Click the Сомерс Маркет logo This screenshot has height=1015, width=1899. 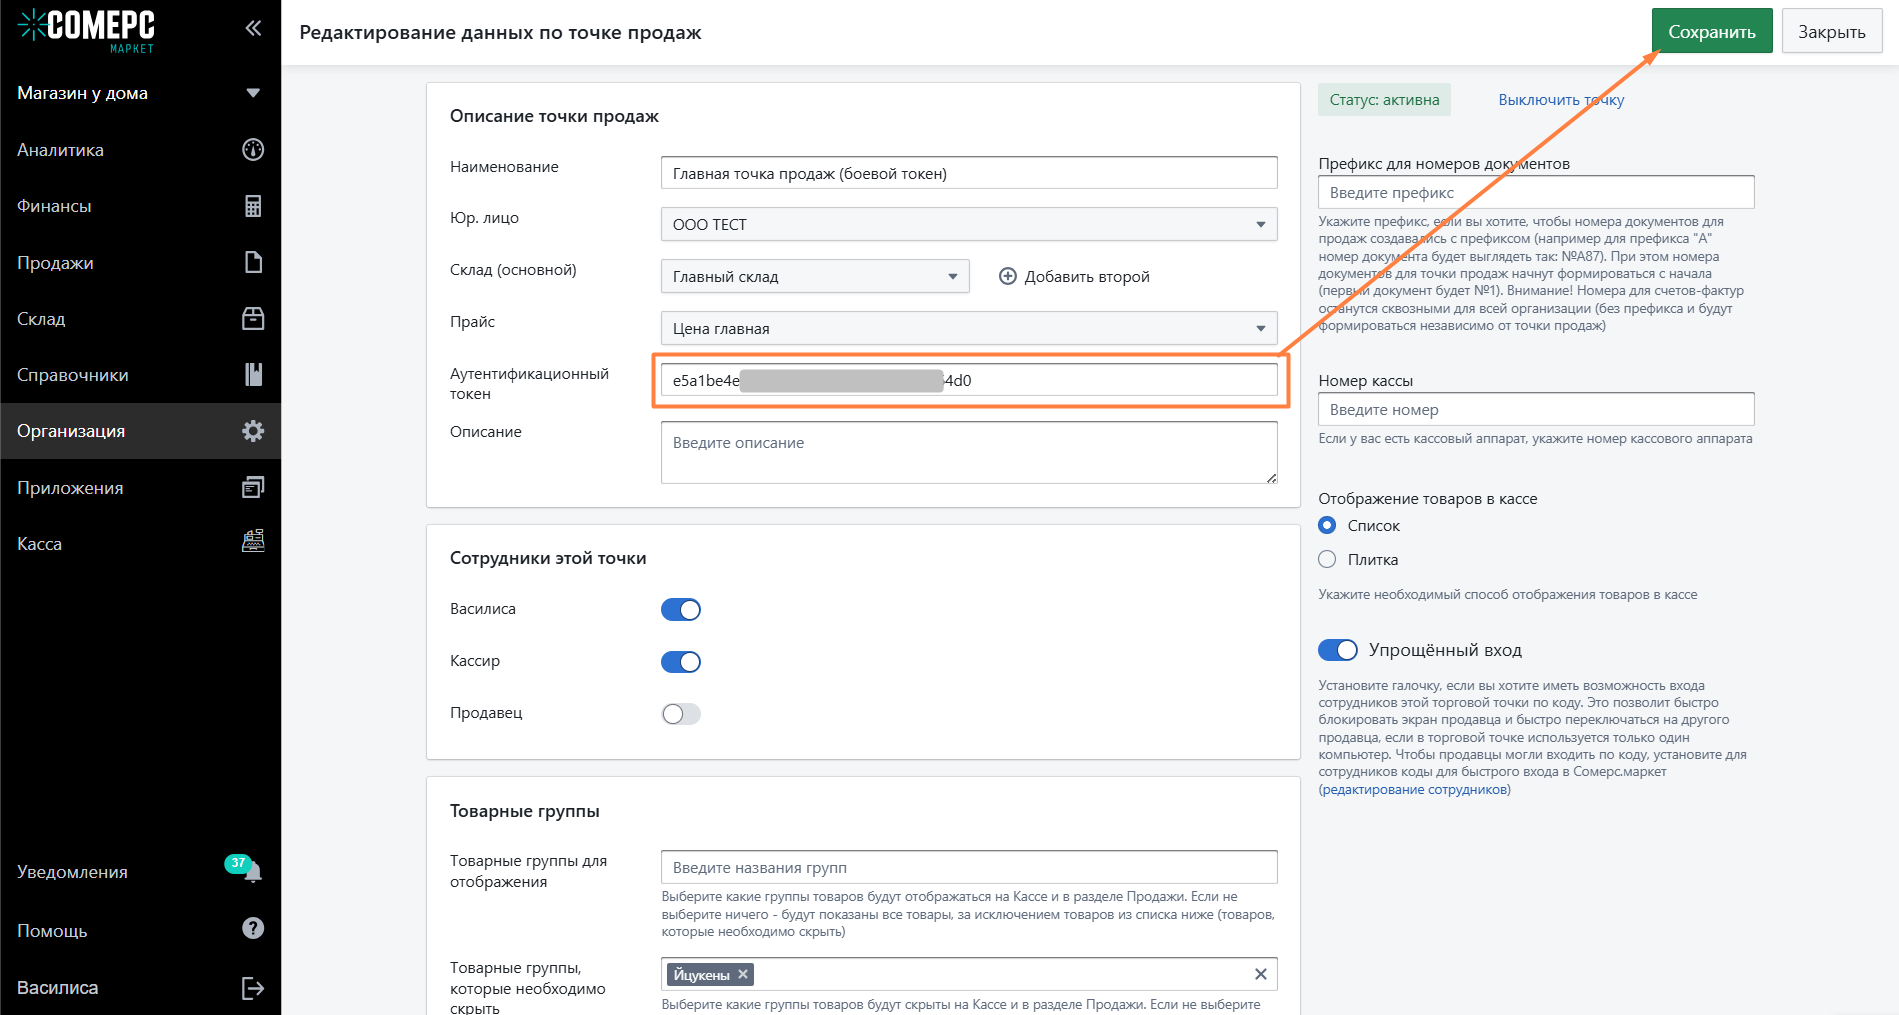coord(87,29)
